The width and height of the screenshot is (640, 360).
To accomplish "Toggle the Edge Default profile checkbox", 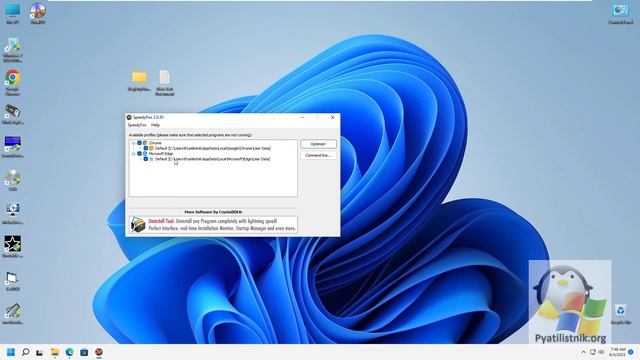I will point(146,159).
